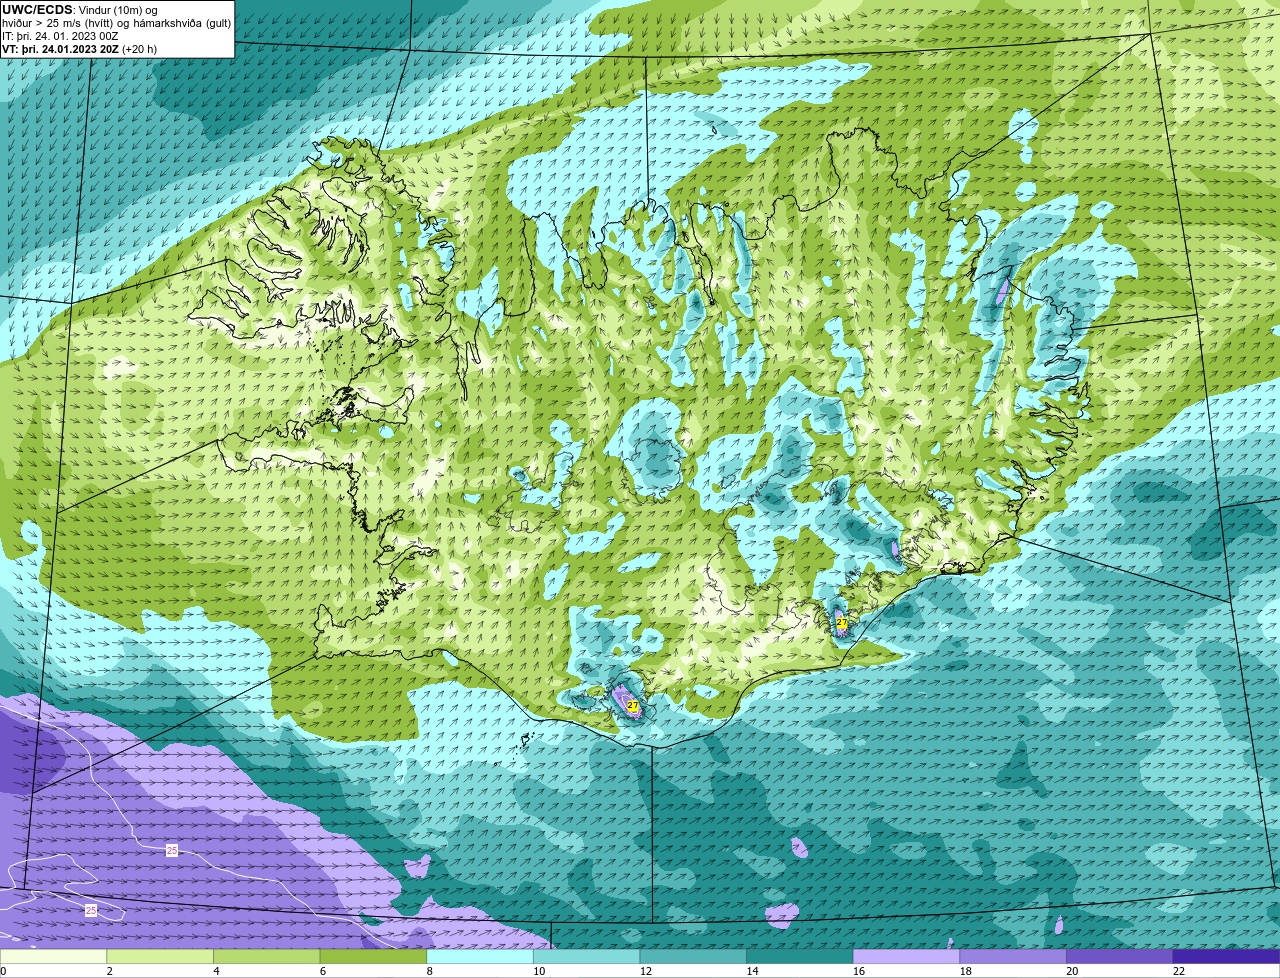Click the 'IT: þri. 24. 01. 2023 00Z' line
The width and height of the screenshot is (1280, 978).
tap(60, 36)
